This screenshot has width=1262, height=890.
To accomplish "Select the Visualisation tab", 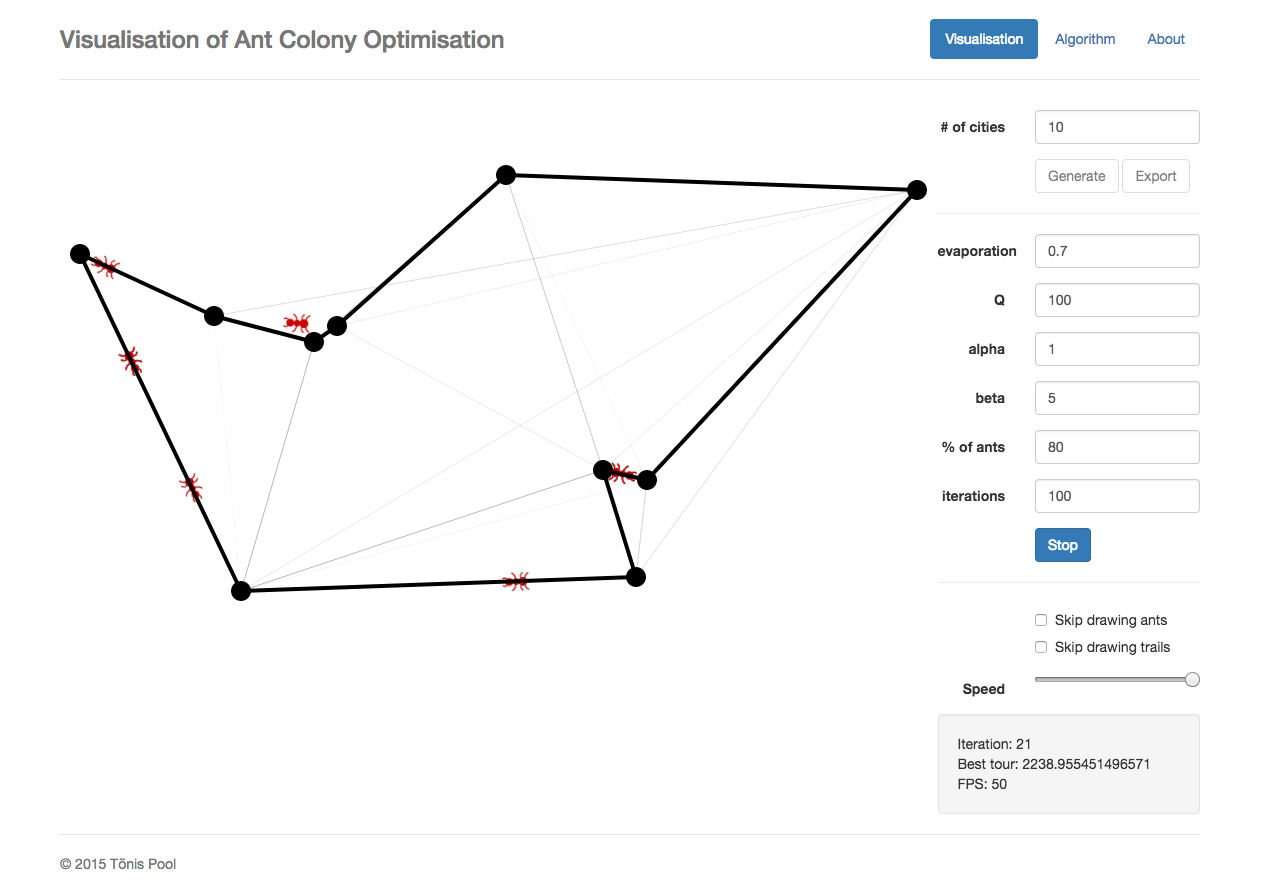I will (983, 38).
